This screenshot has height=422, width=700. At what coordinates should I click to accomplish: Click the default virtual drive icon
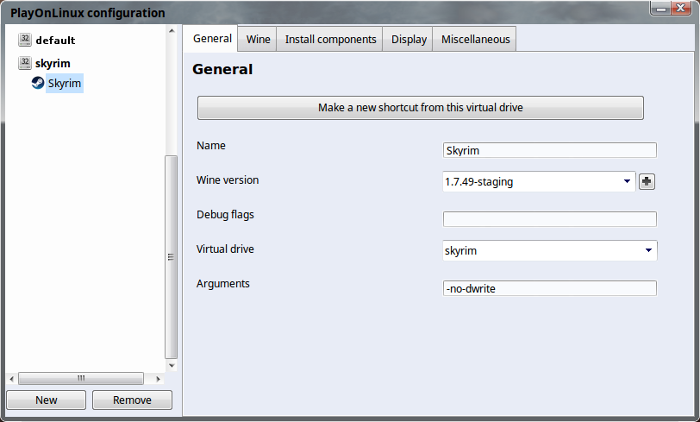pos(25,40)
